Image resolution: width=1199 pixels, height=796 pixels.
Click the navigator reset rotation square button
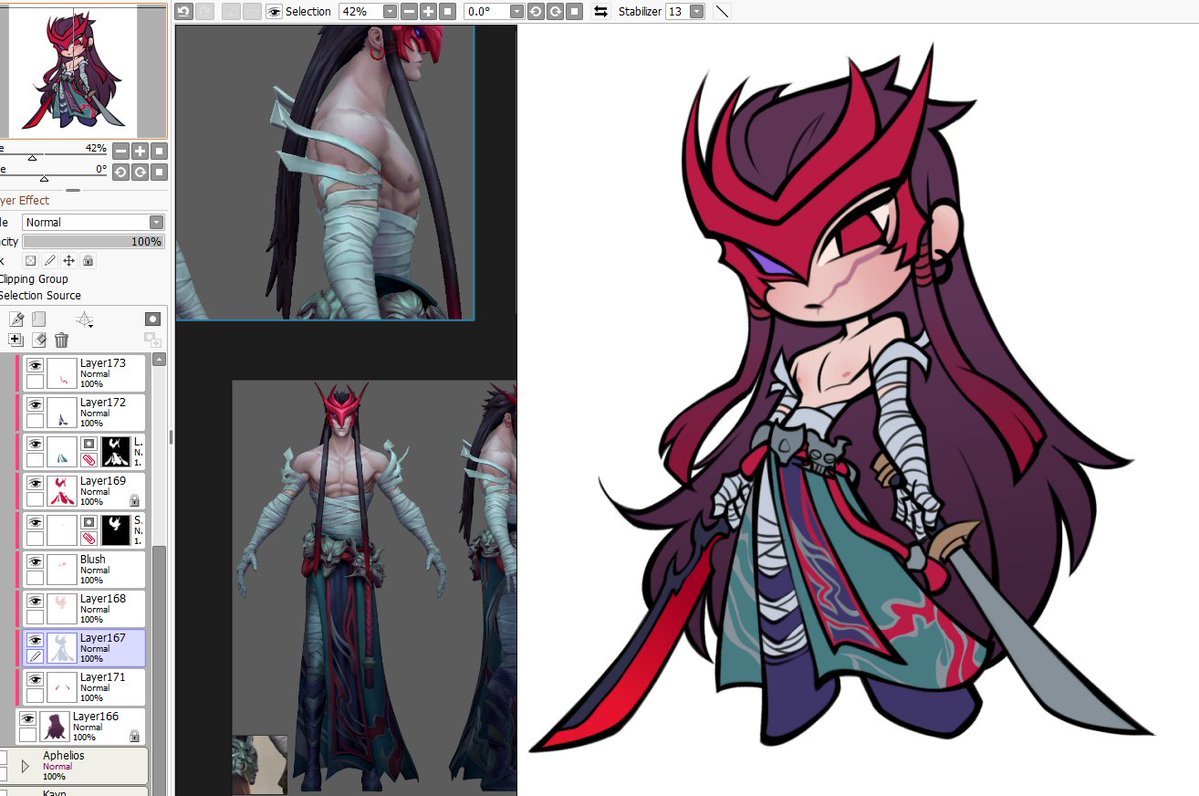159,172
